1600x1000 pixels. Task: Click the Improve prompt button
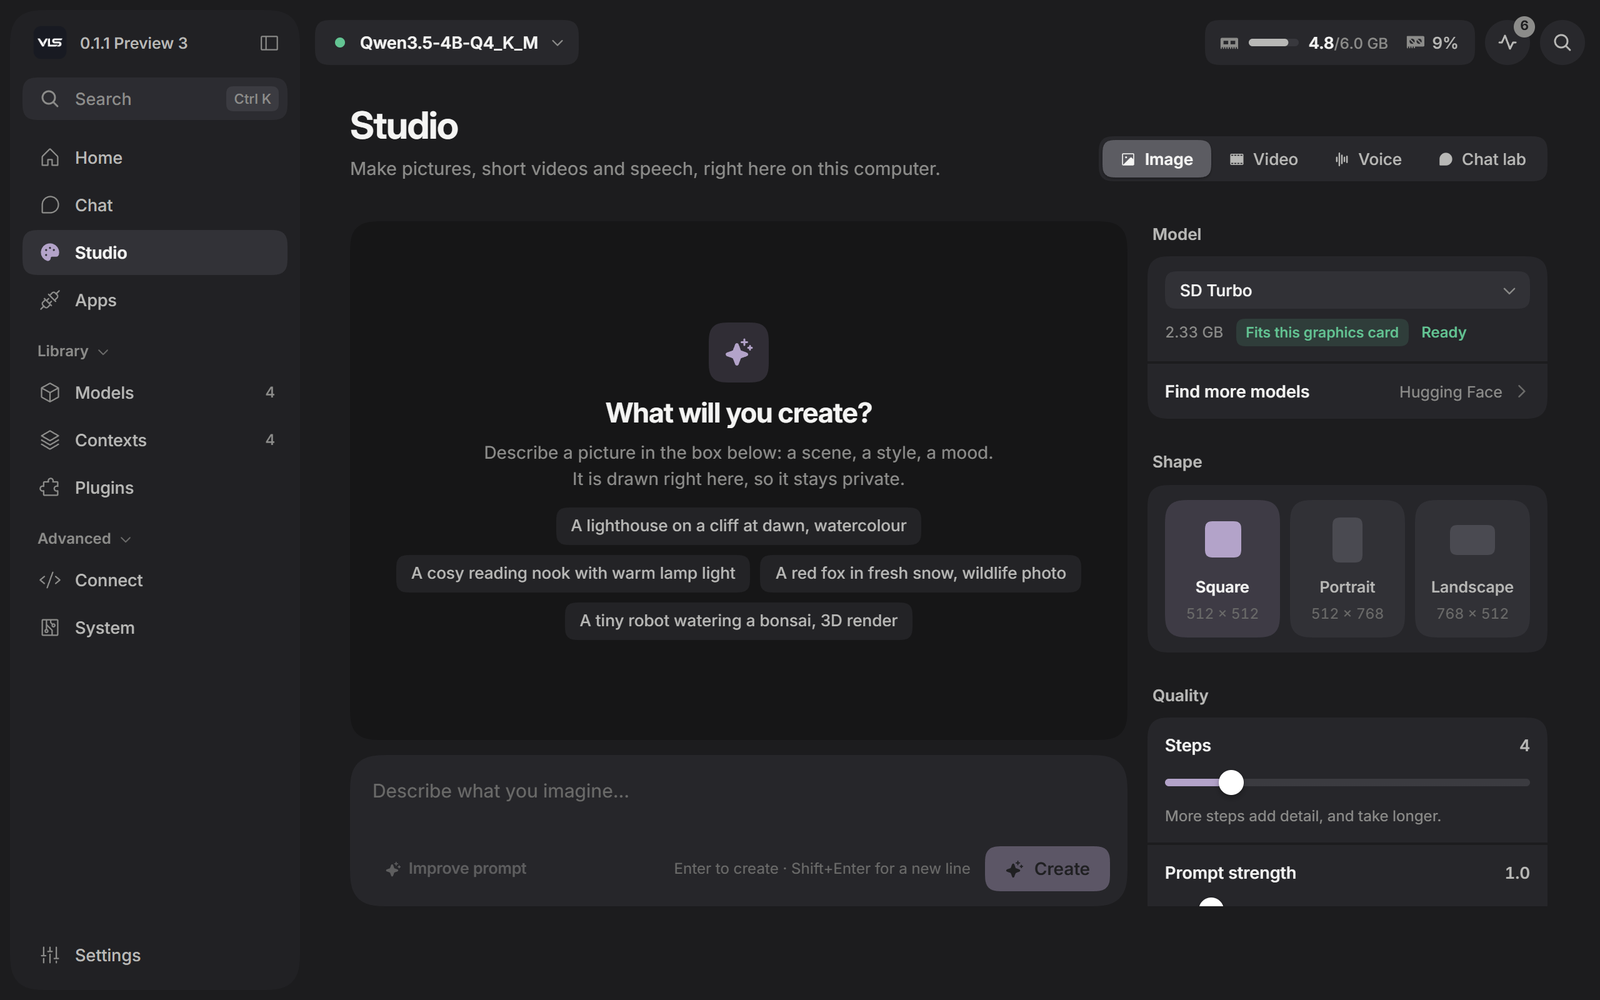456,869
